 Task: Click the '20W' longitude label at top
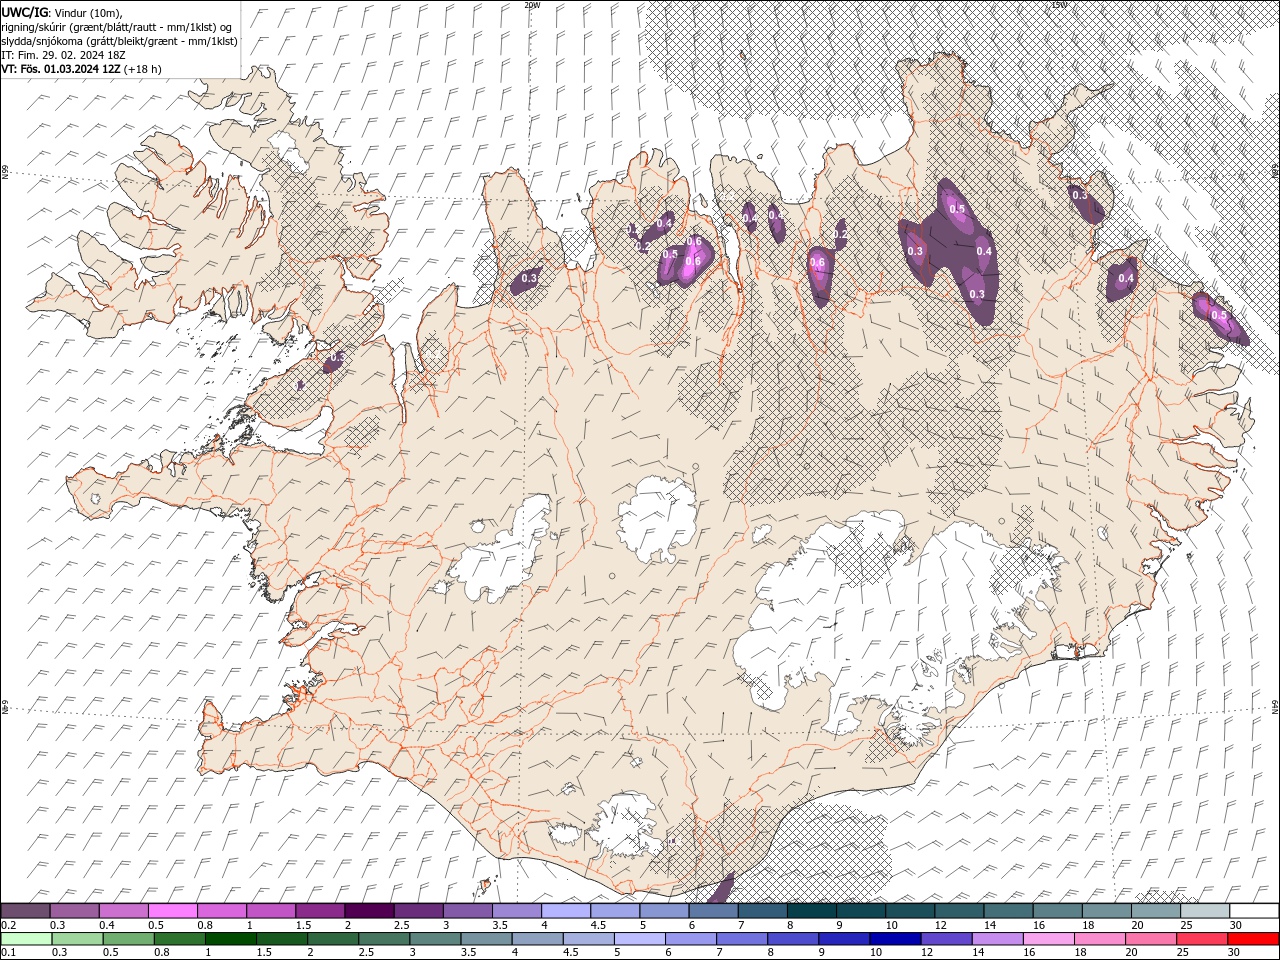[x=532, y=5]
